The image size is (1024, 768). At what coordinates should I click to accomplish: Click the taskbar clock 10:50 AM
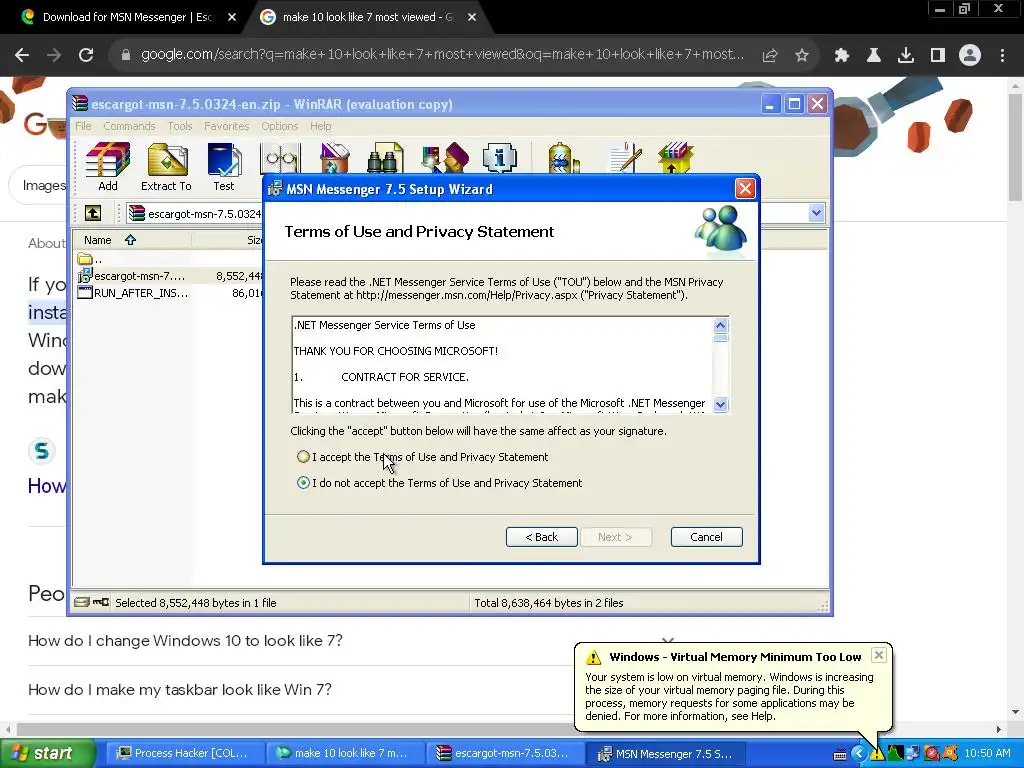987,754
